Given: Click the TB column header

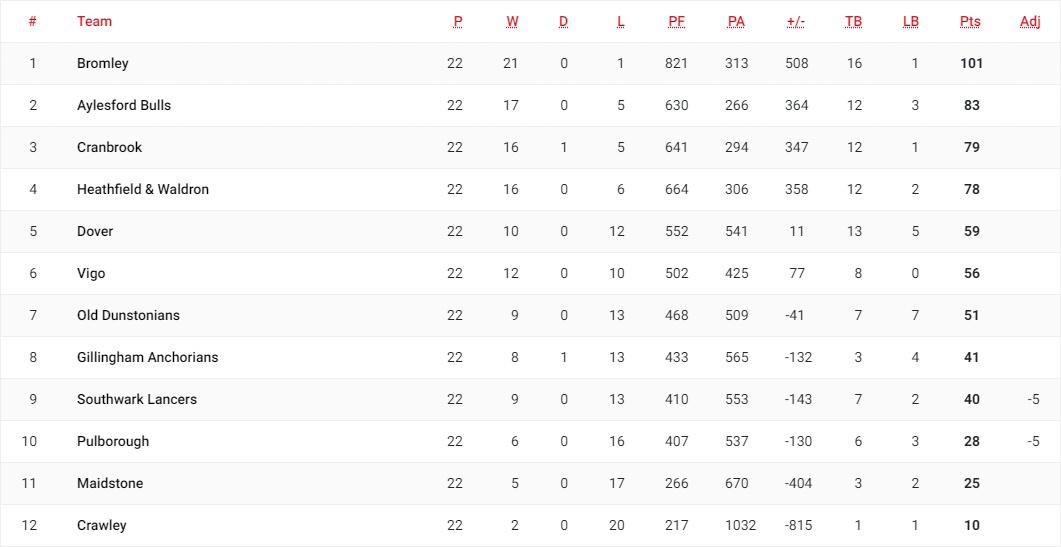Looking at the screenshot, I should point(853,22).
